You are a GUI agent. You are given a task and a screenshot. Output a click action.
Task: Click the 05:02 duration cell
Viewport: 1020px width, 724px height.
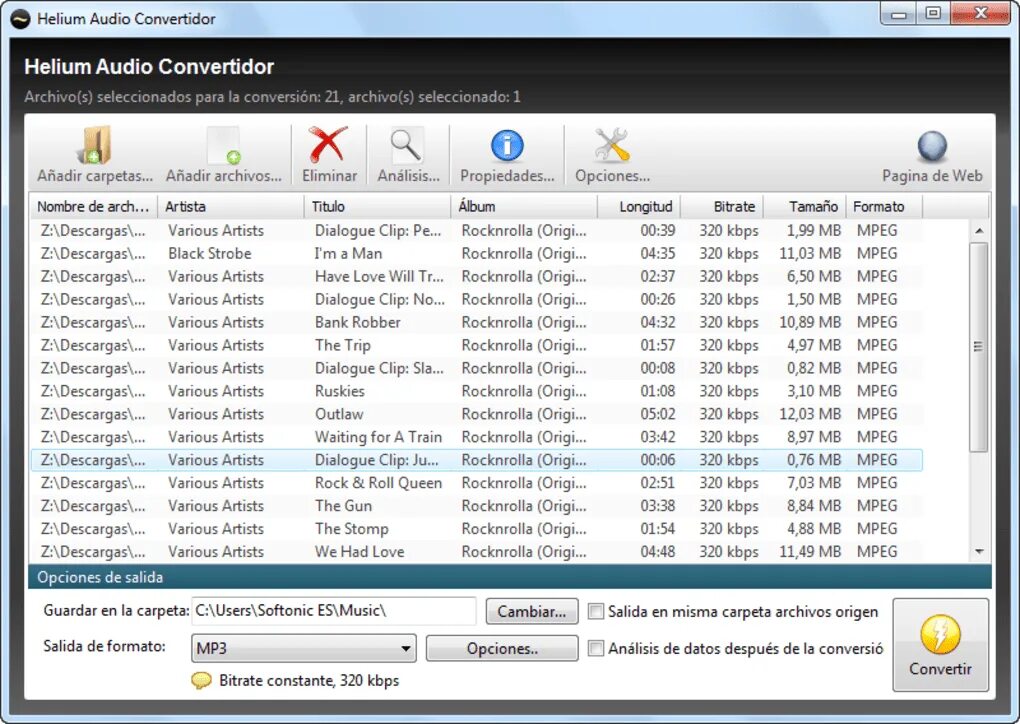click(658, 414)
